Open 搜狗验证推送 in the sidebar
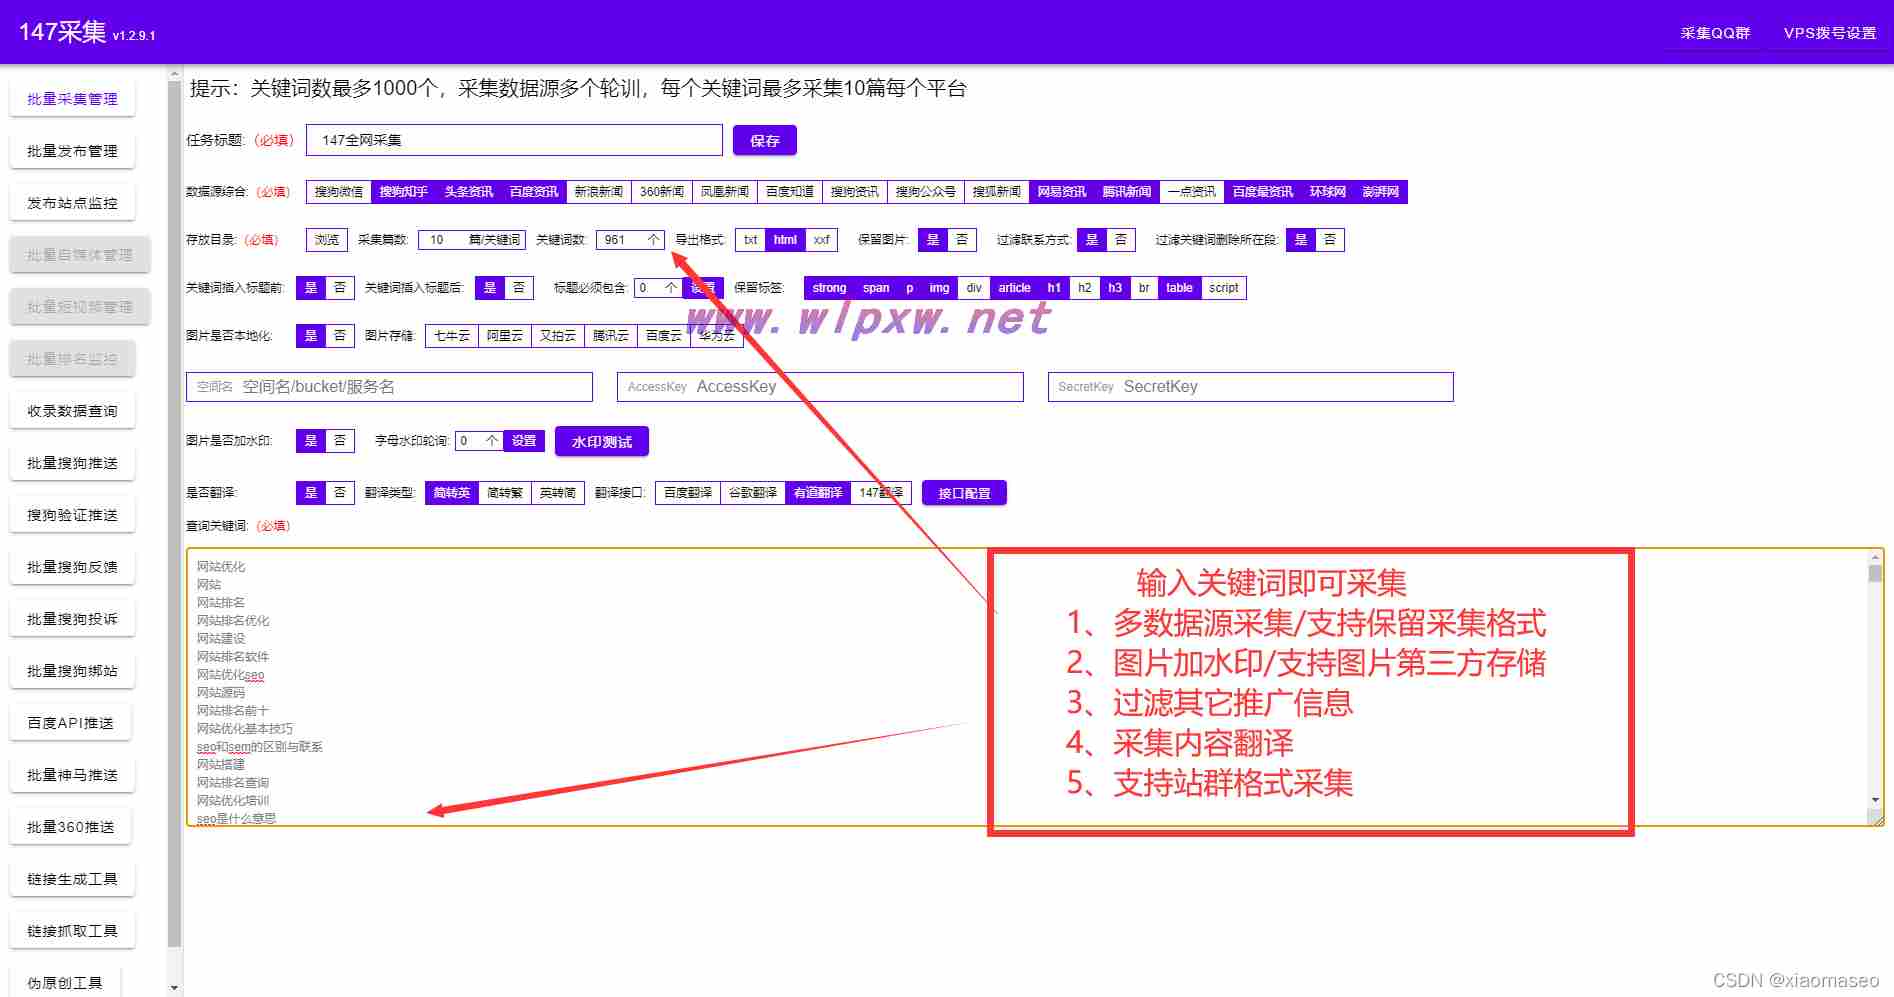1894x997 pixels. 72,515
